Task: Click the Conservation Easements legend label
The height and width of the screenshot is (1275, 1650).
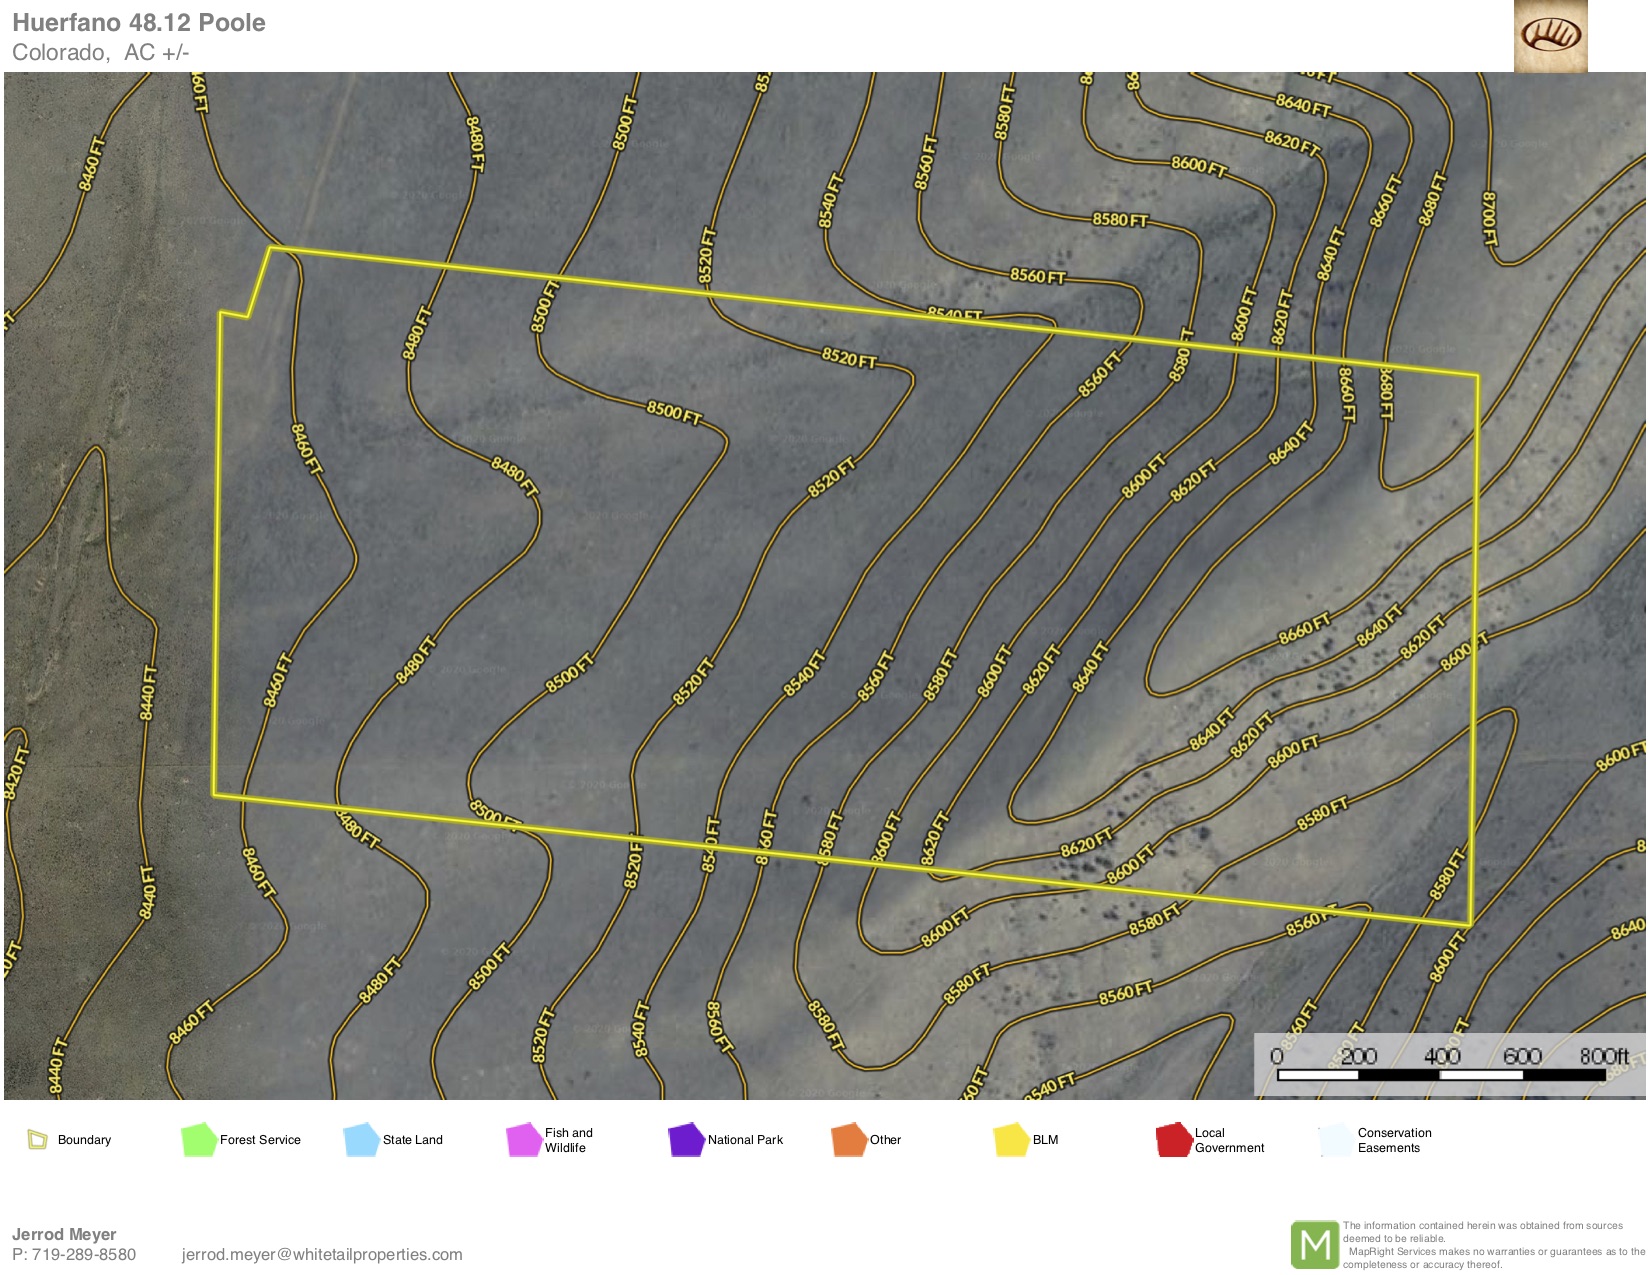Action: pyautogui.click(x=1394, y=1140)
